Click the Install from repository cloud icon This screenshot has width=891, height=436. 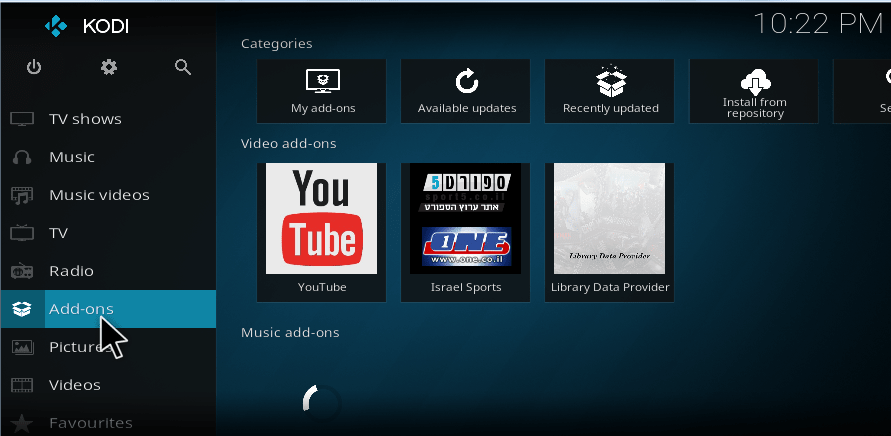(x=755, y=82)
